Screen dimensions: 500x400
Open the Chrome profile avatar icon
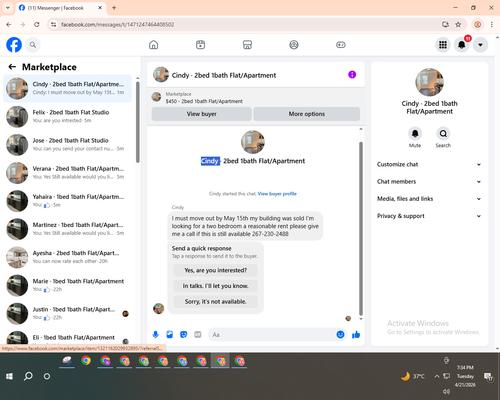(x=478, y=24)
